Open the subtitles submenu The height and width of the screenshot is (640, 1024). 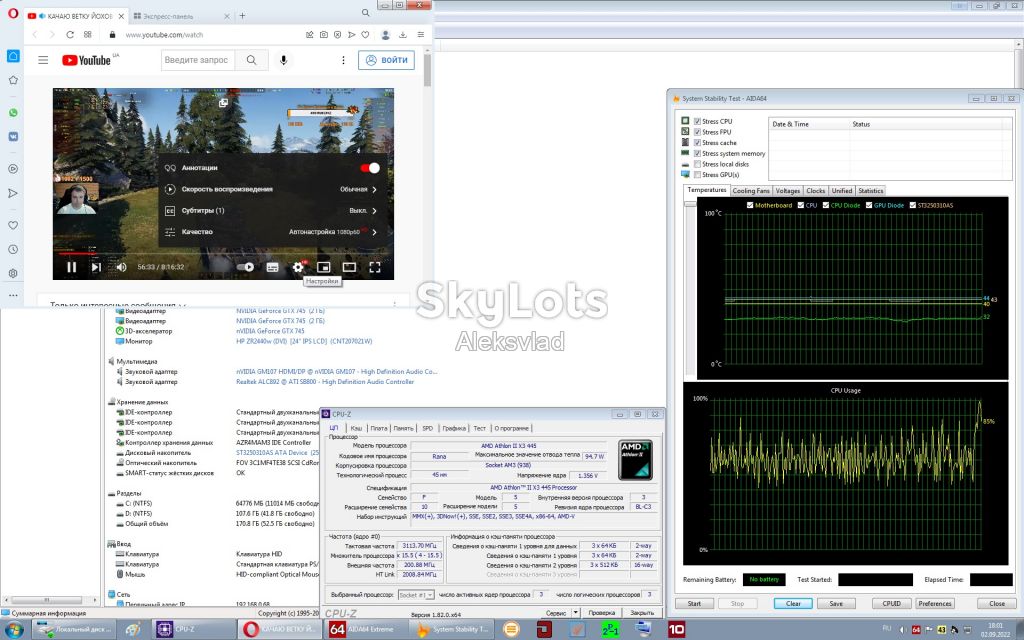click(272, 211)
